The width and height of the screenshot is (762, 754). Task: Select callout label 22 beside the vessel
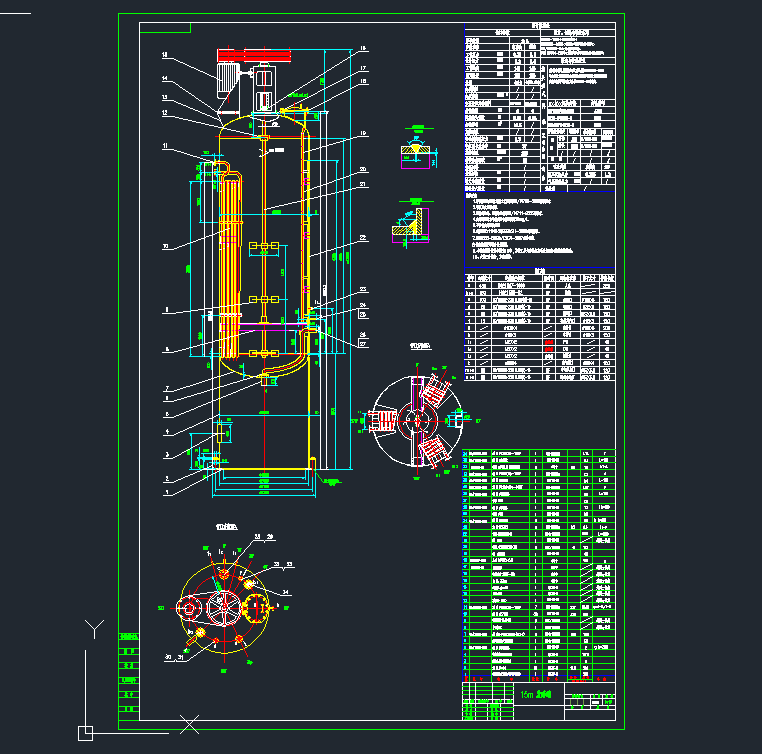(362, 237)
